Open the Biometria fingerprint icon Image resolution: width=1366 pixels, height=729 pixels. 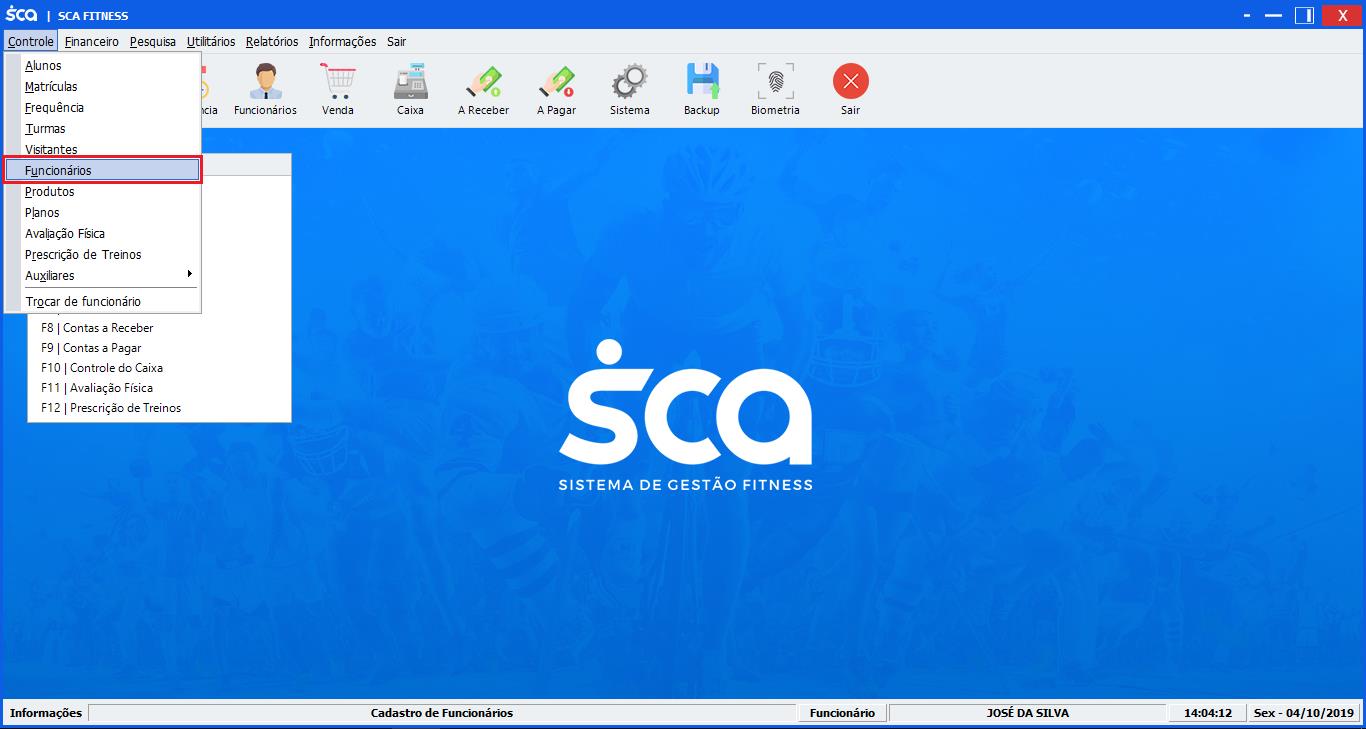(775, 90)
